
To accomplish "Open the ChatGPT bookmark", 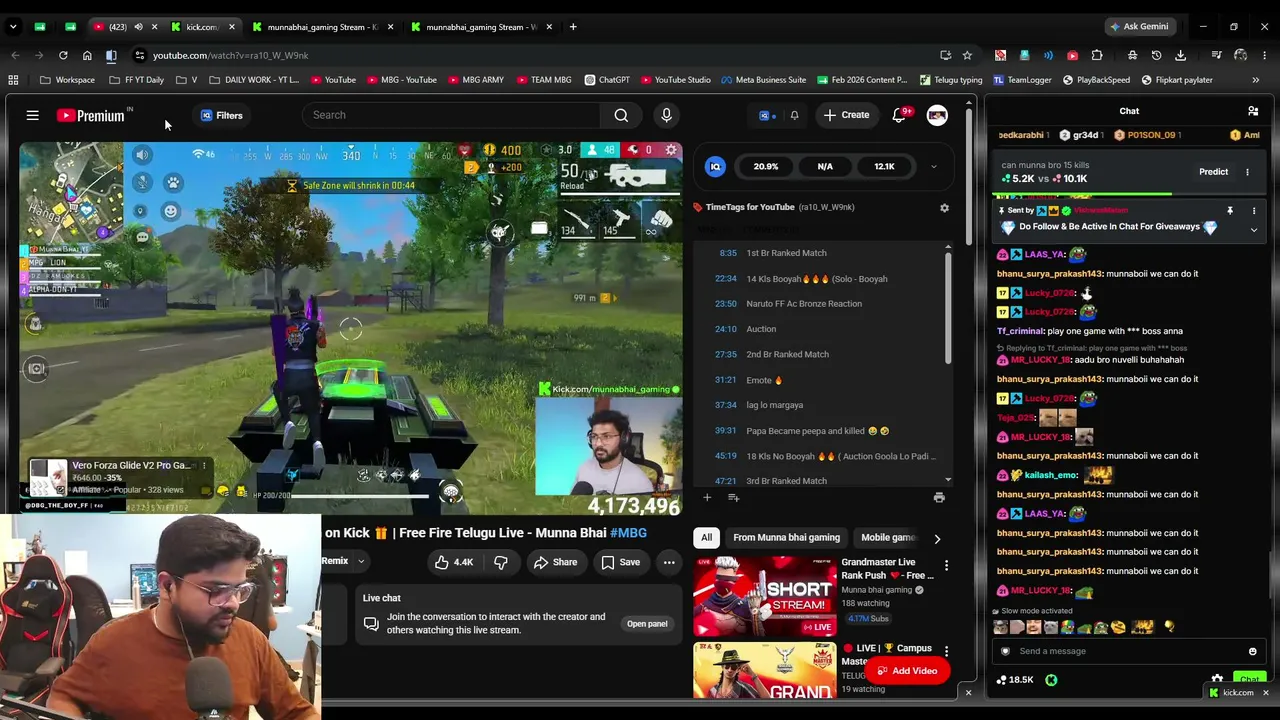I will [607, 80].
